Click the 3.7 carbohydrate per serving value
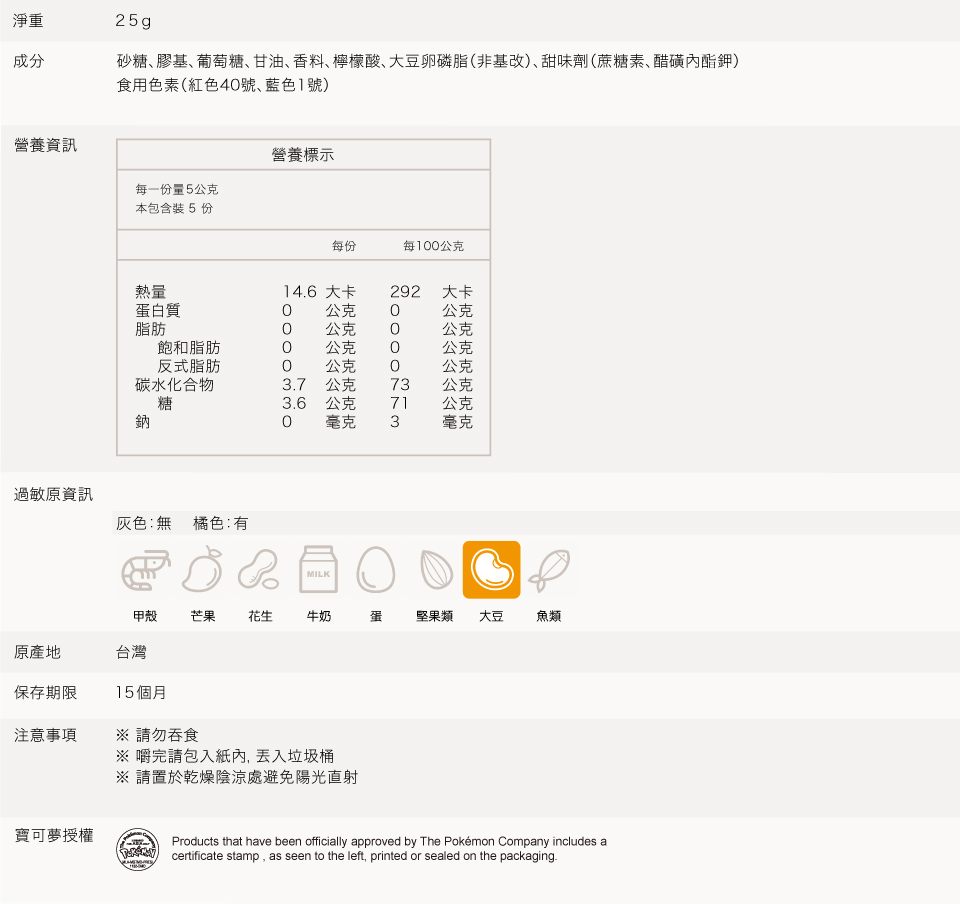Screen dimensions: 960x904 tap(294, 384)
